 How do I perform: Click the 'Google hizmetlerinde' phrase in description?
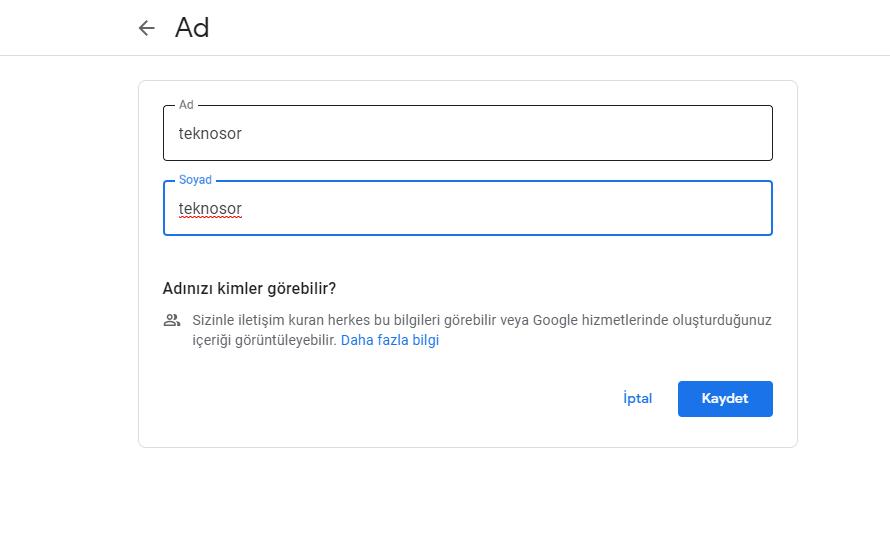pyautogui.click(x=600, y=321)
